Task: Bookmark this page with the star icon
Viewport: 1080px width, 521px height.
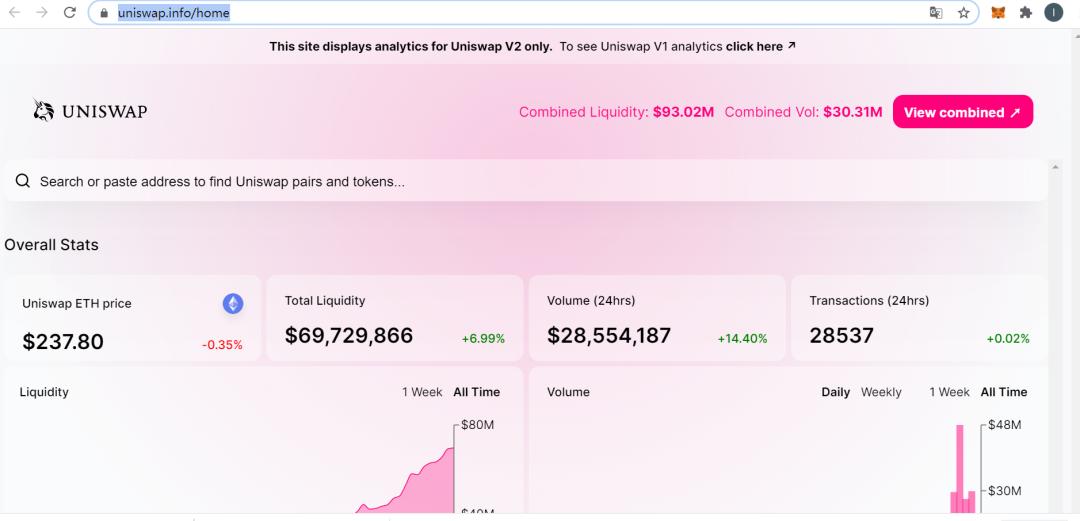Action: [x=964, y=12]
